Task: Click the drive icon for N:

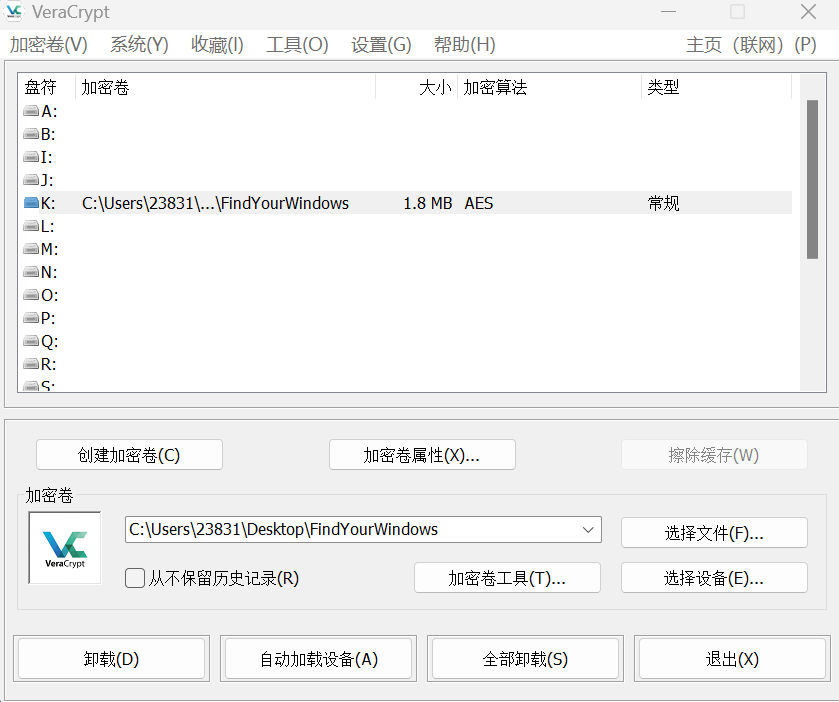Action: click(x=31, y=272)
